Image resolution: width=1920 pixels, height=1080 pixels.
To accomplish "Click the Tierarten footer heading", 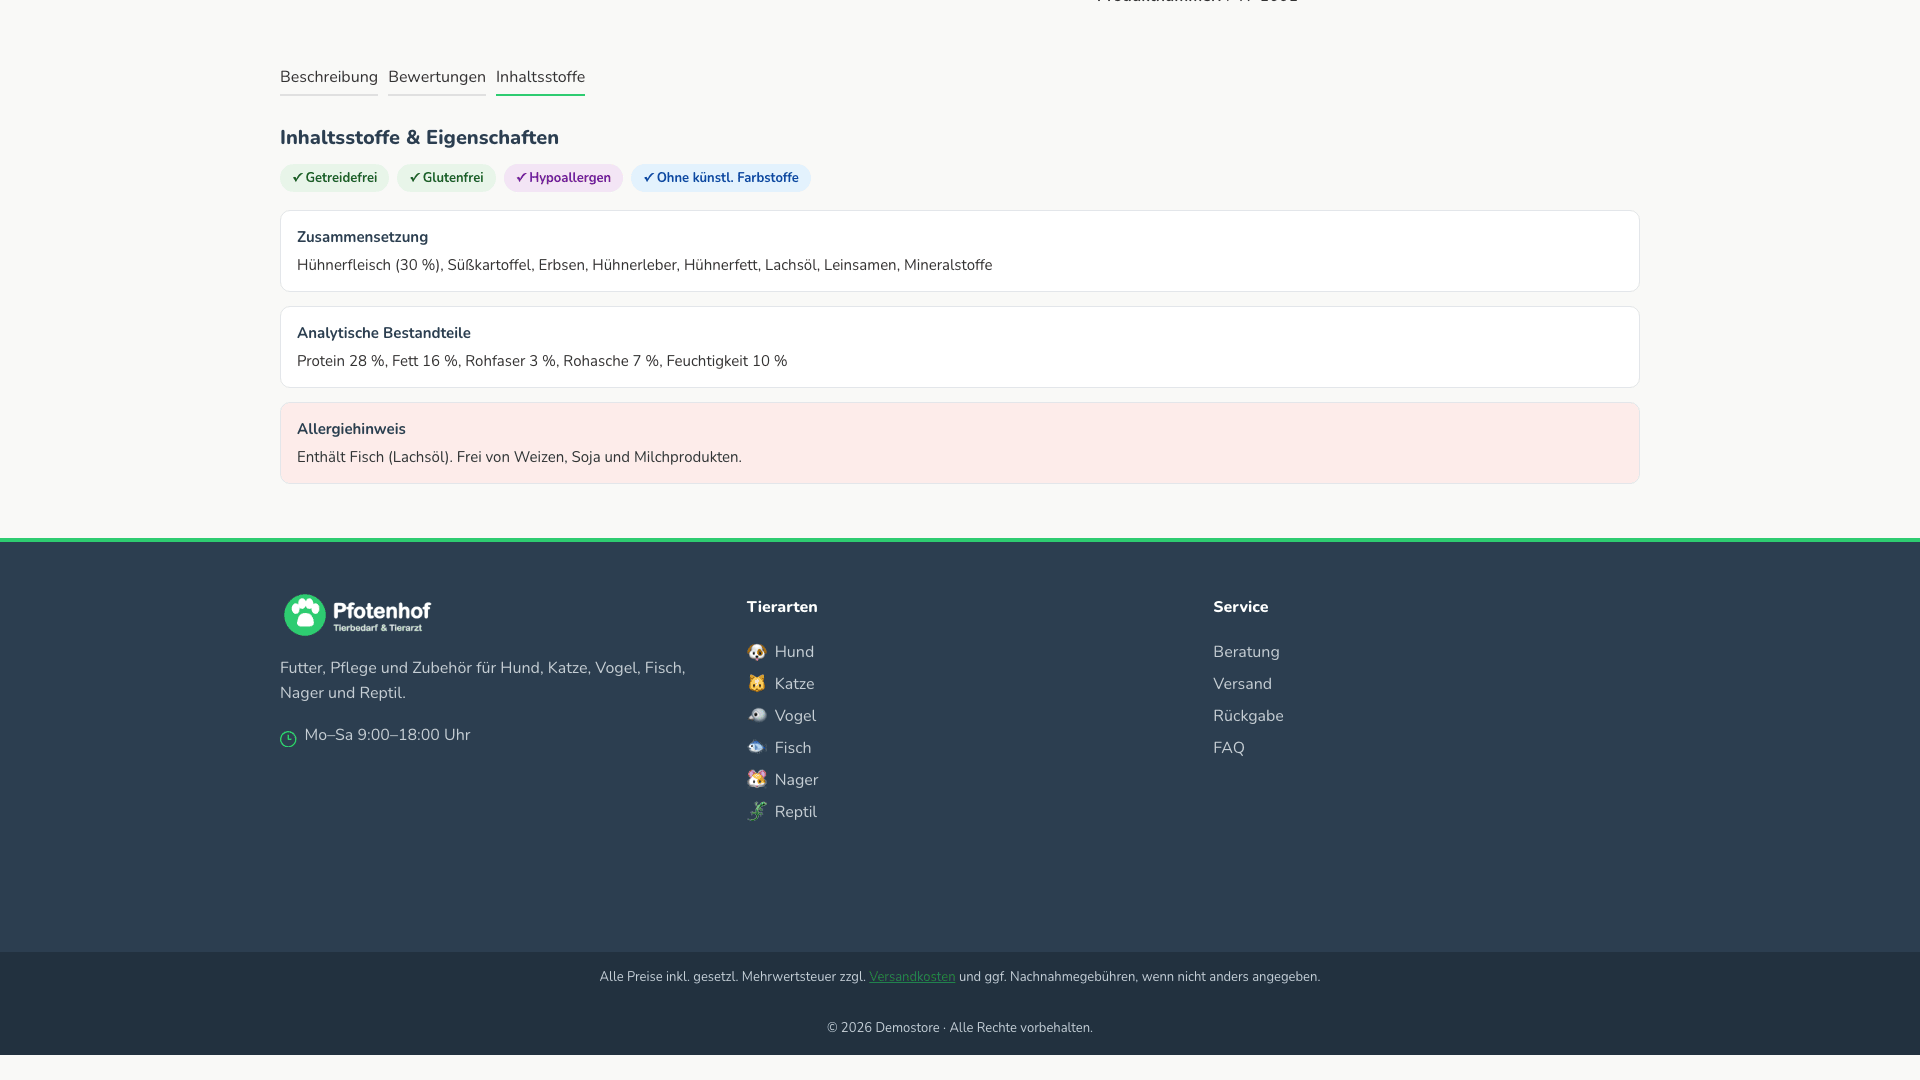I will 782,607.
